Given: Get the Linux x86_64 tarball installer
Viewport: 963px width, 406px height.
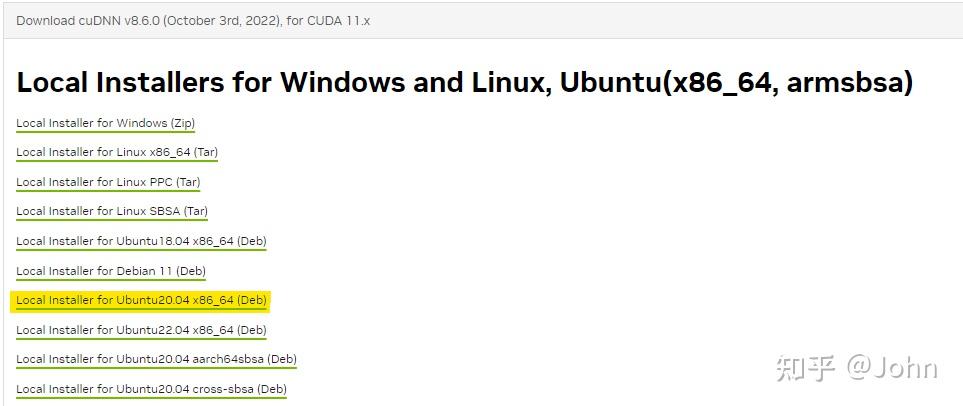Looking at the screenshot, I should [117, 152].
